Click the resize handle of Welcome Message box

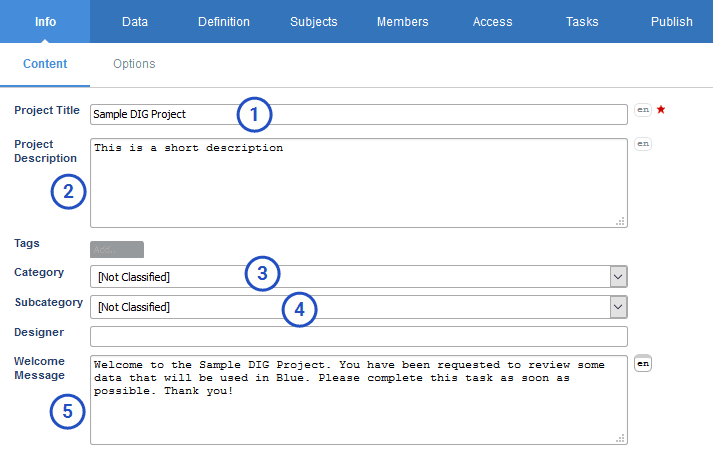coord(620,438)
